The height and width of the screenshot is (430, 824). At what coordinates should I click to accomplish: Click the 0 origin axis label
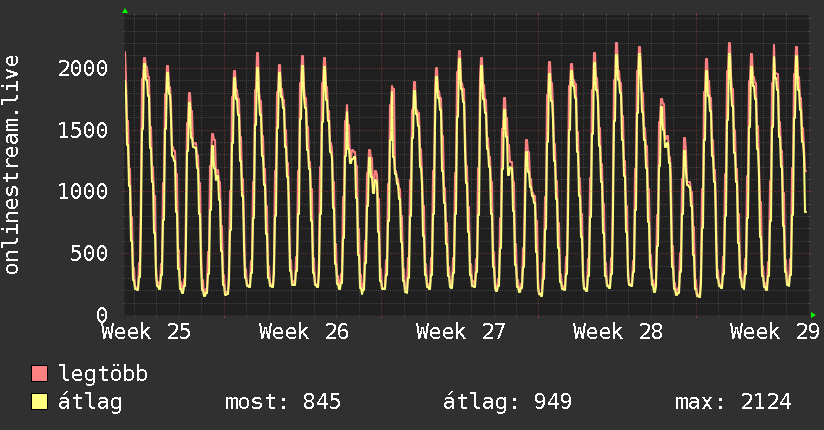click(102, 315)
